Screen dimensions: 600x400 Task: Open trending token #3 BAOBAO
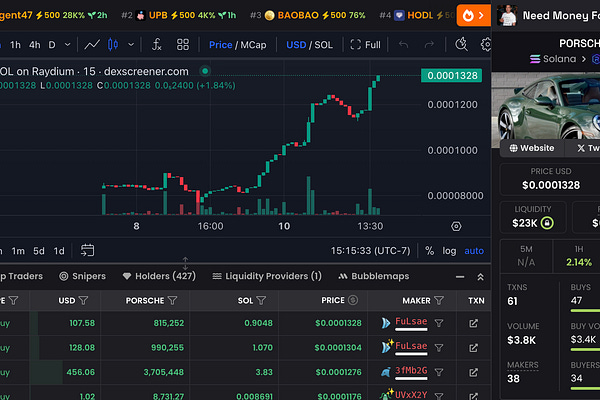[308, 15]
